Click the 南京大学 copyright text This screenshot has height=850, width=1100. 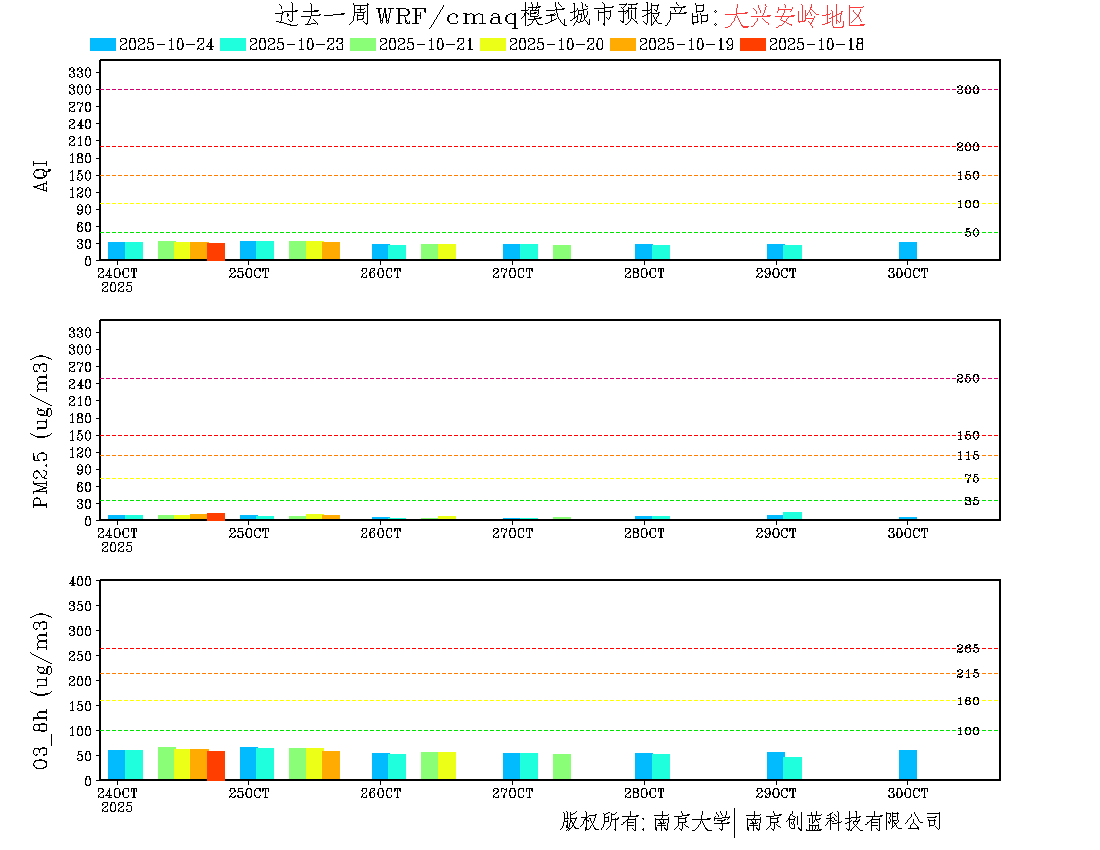tap(691, 822)
